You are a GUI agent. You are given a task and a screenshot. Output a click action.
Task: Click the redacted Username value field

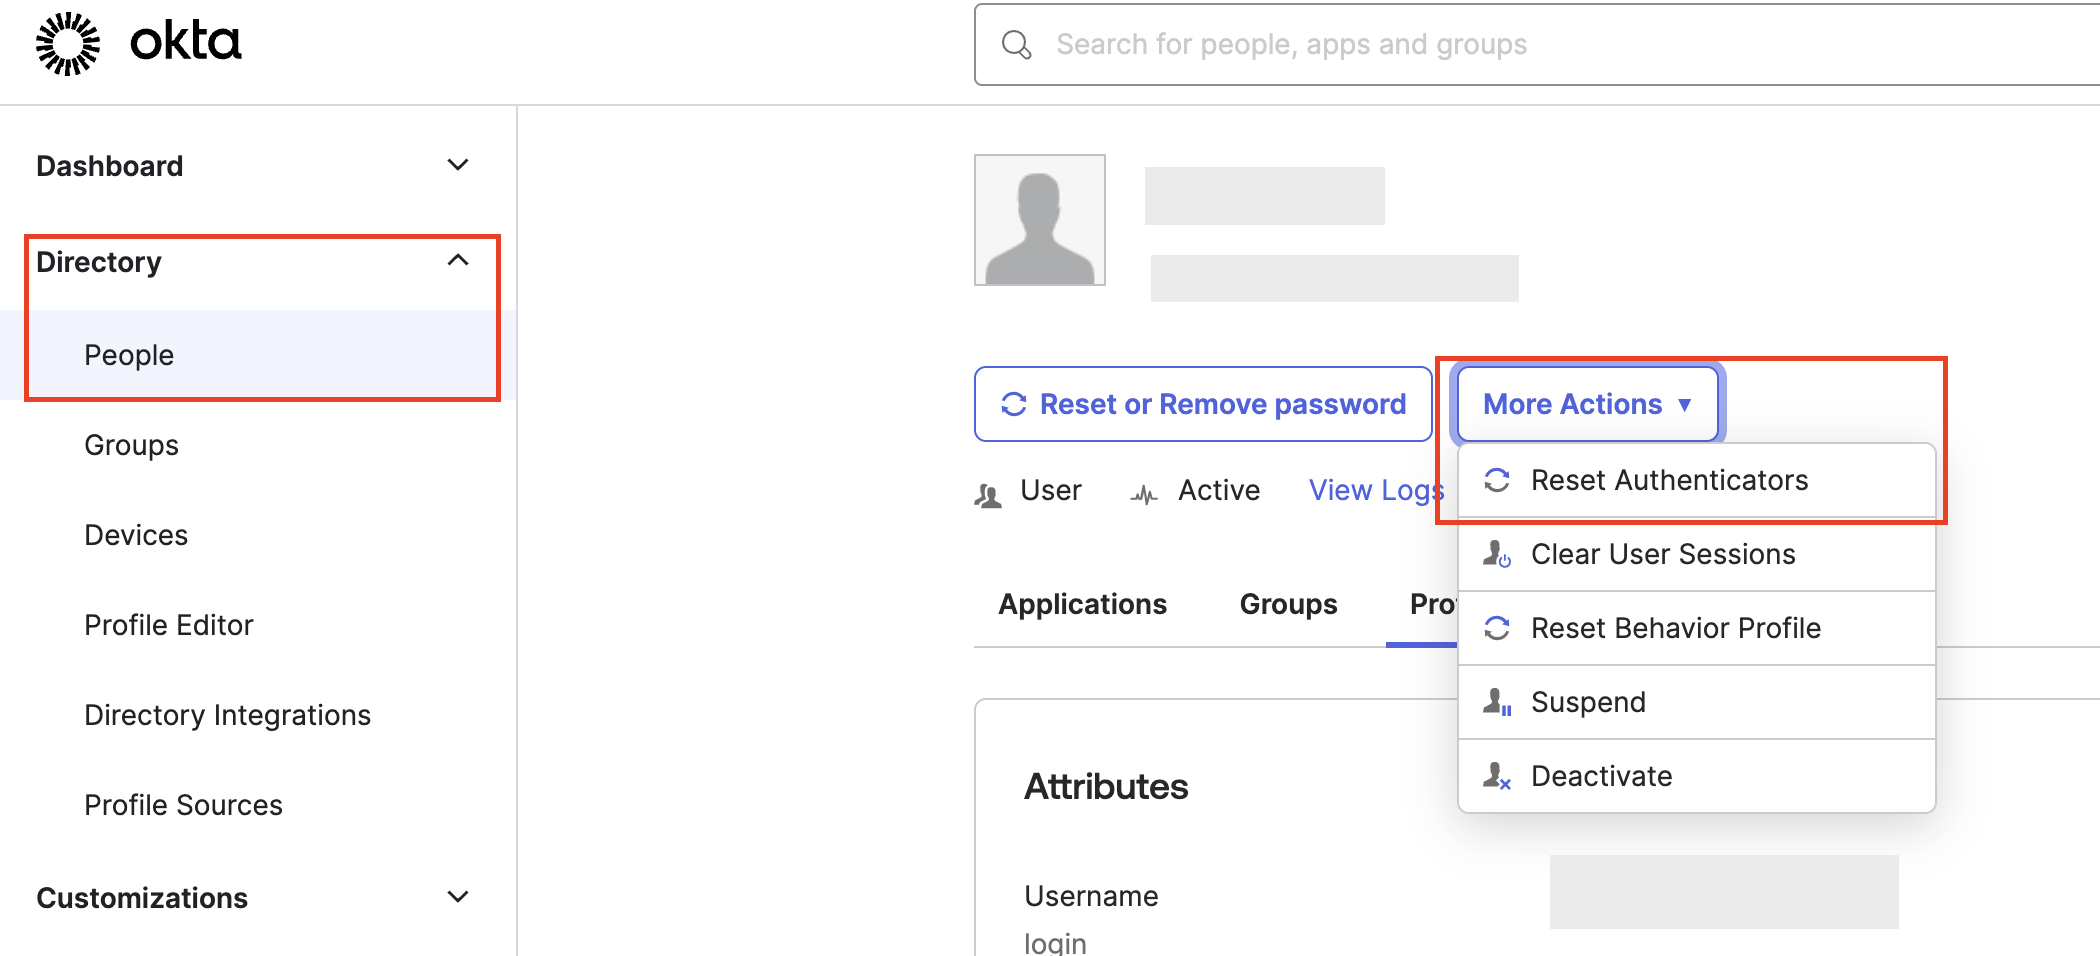tap(1724, 892)
